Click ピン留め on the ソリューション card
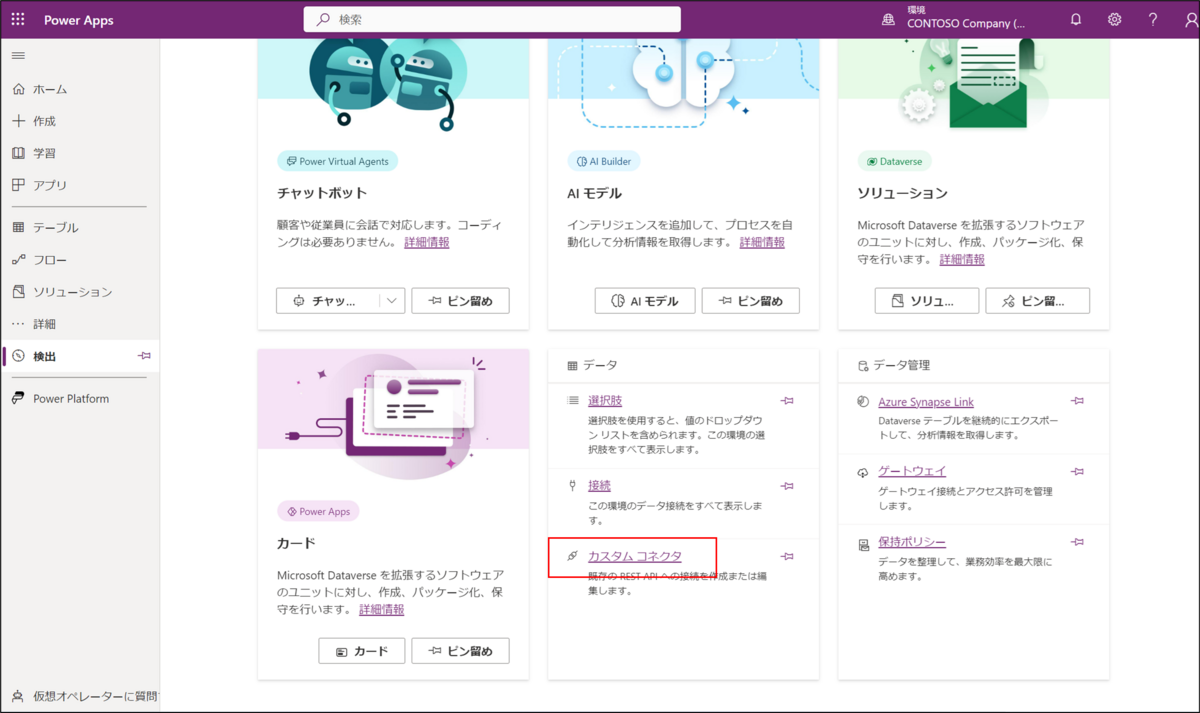1200x713 pixels. 1037,301
